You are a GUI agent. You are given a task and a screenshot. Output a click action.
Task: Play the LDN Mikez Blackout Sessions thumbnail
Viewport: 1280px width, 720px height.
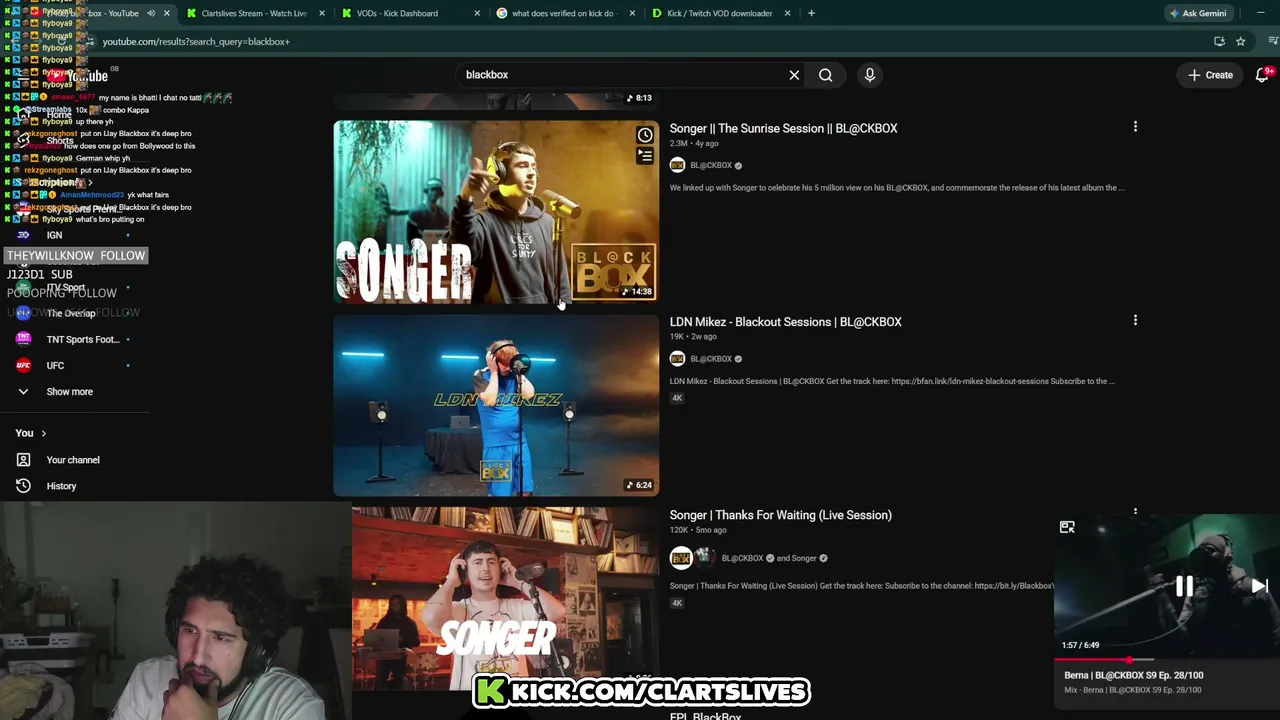[x=496, y=405]
